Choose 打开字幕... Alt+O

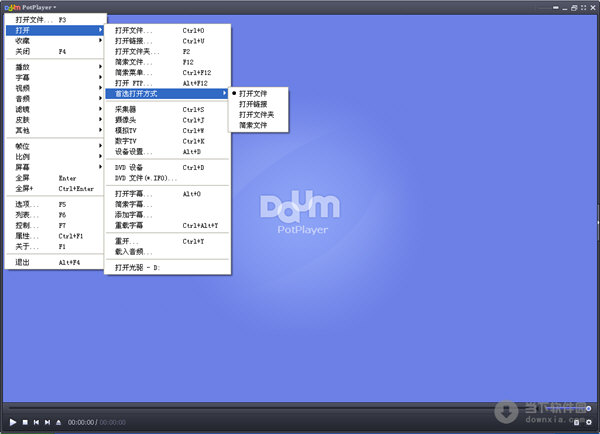tap(167, 194)
